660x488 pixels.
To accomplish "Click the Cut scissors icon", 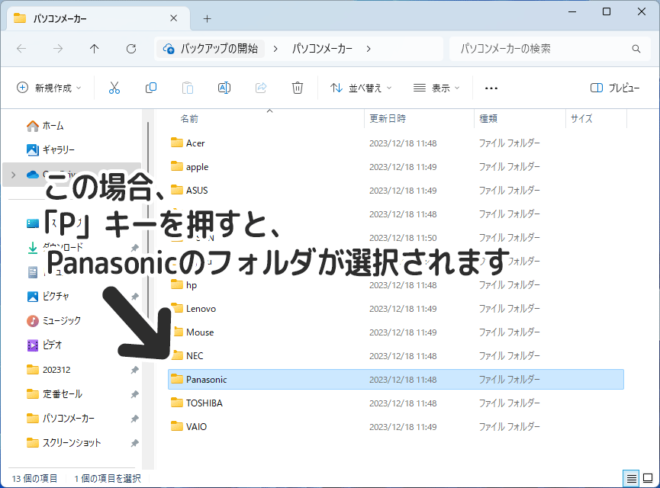I will pos(114,88).
